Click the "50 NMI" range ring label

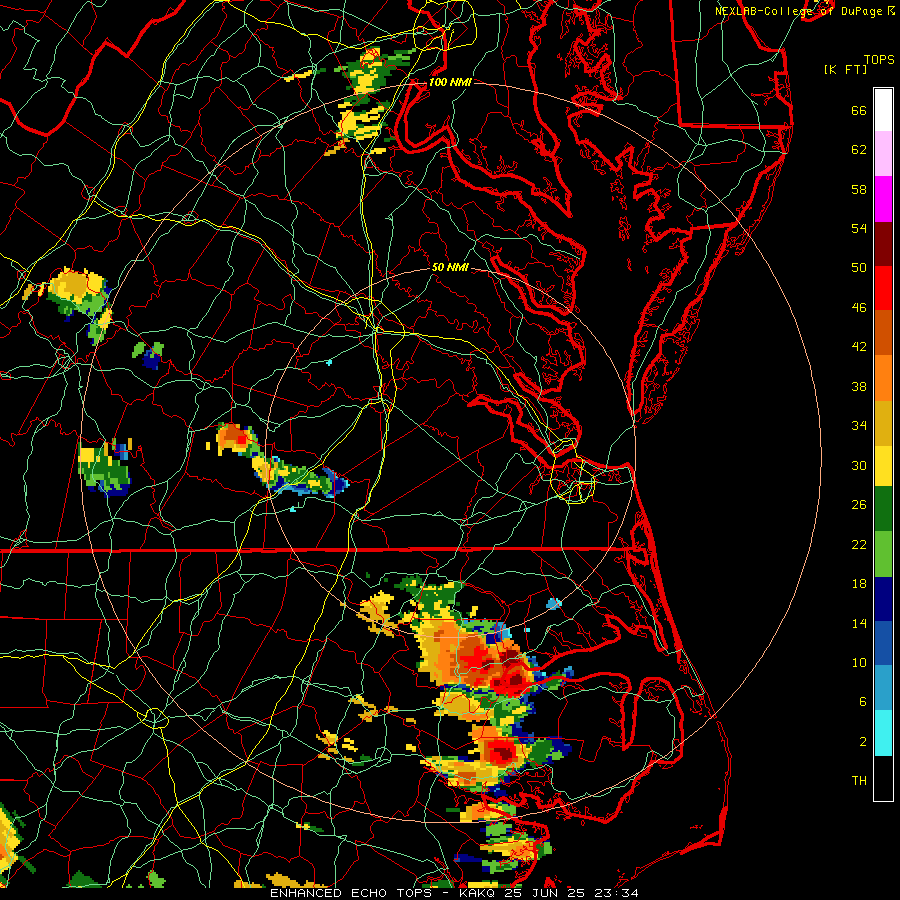point(451,267)
